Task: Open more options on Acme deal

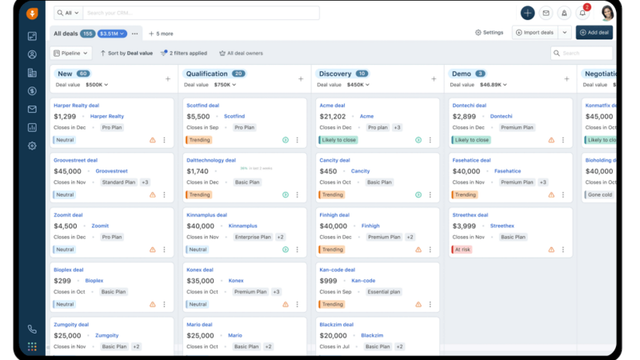Action: (430, 140)
